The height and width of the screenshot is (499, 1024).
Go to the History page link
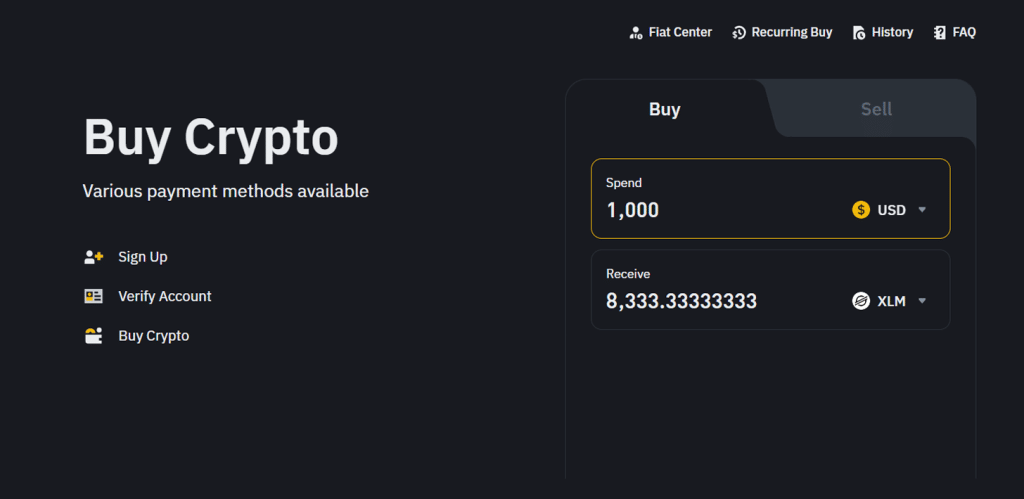(x=892, y=32)
